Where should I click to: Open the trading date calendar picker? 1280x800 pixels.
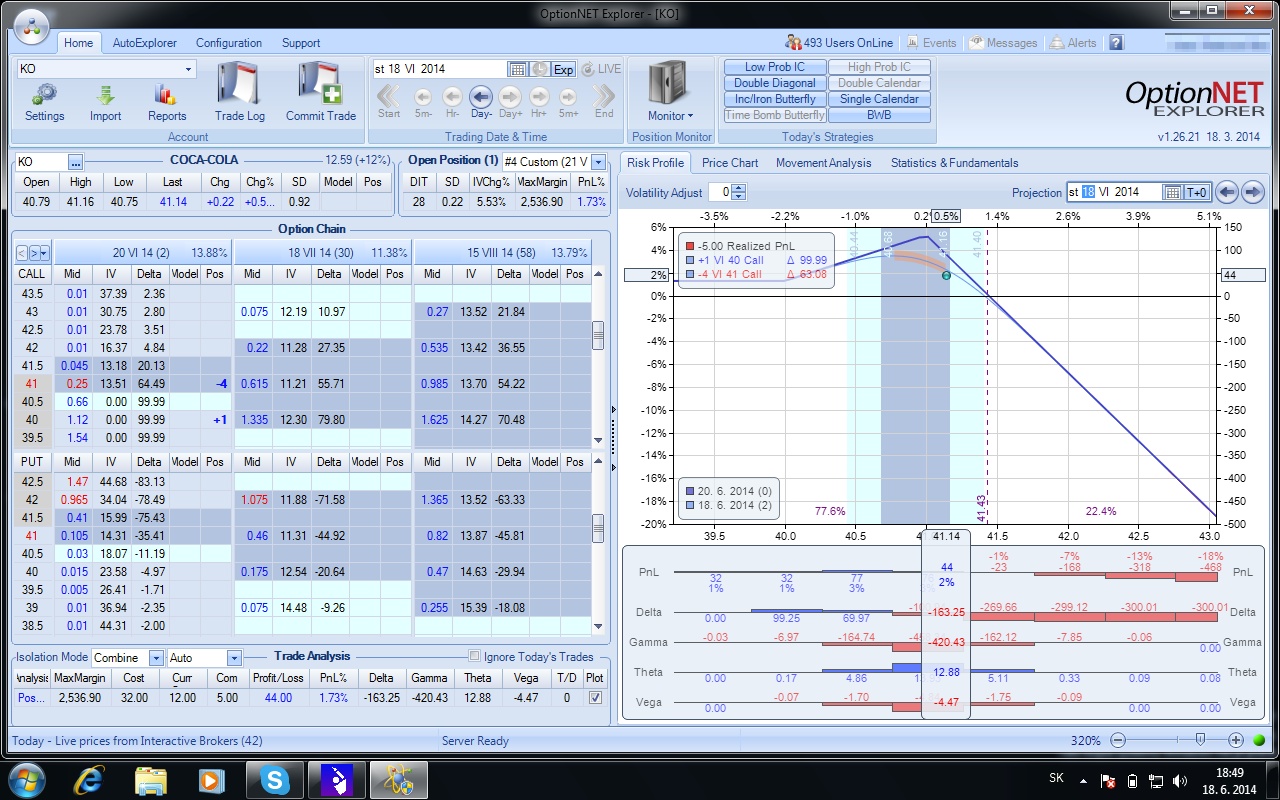[517, 69]
